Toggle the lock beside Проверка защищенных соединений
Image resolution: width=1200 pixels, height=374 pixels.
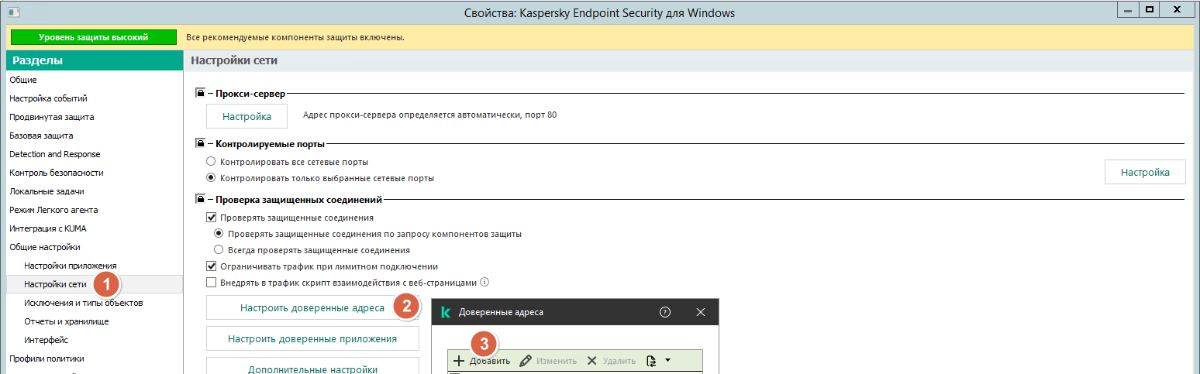coord(200,200)
